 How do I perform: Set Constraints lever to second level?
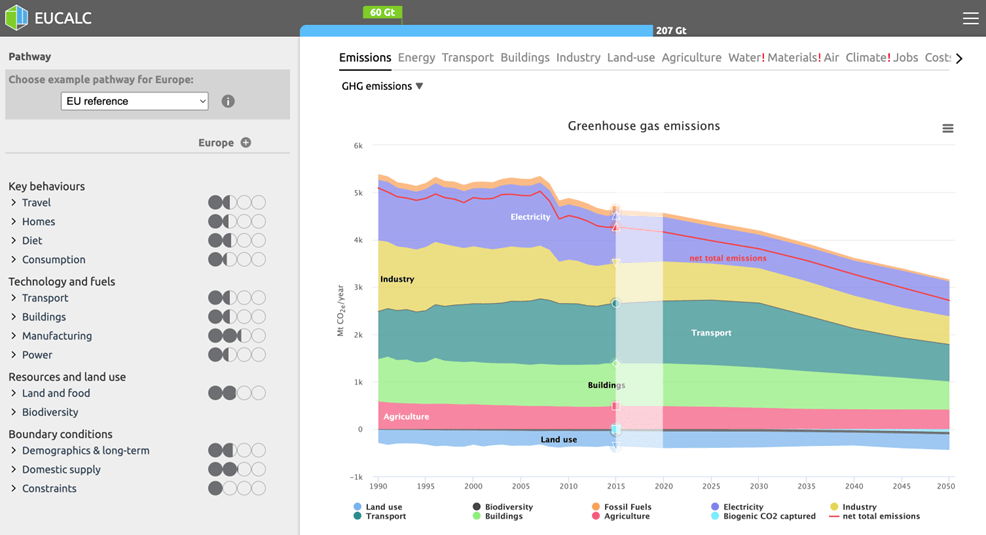[x=230, y=489]
